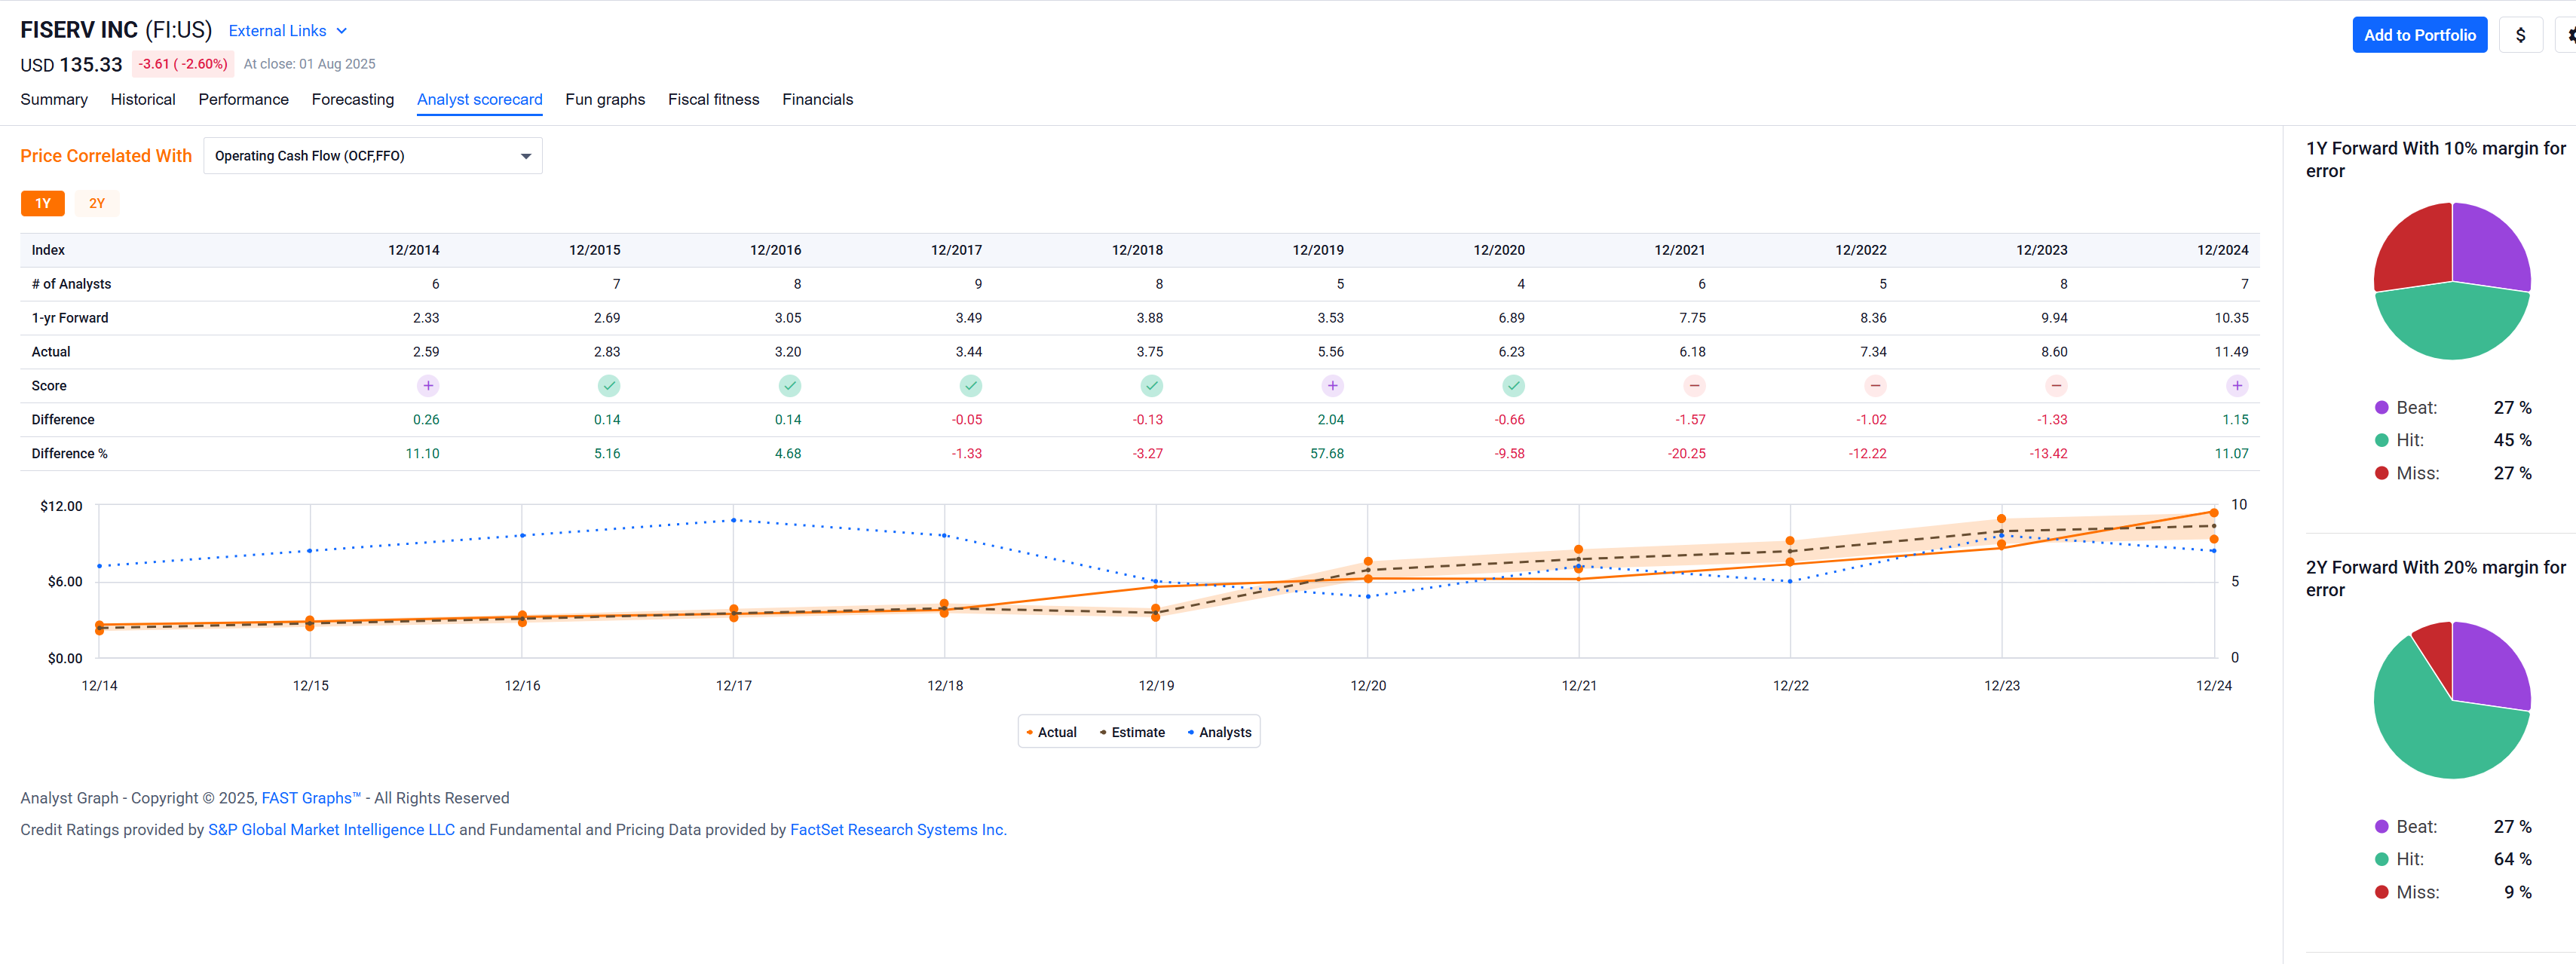Open the Fun graphs tab

[x=605, y=100]
